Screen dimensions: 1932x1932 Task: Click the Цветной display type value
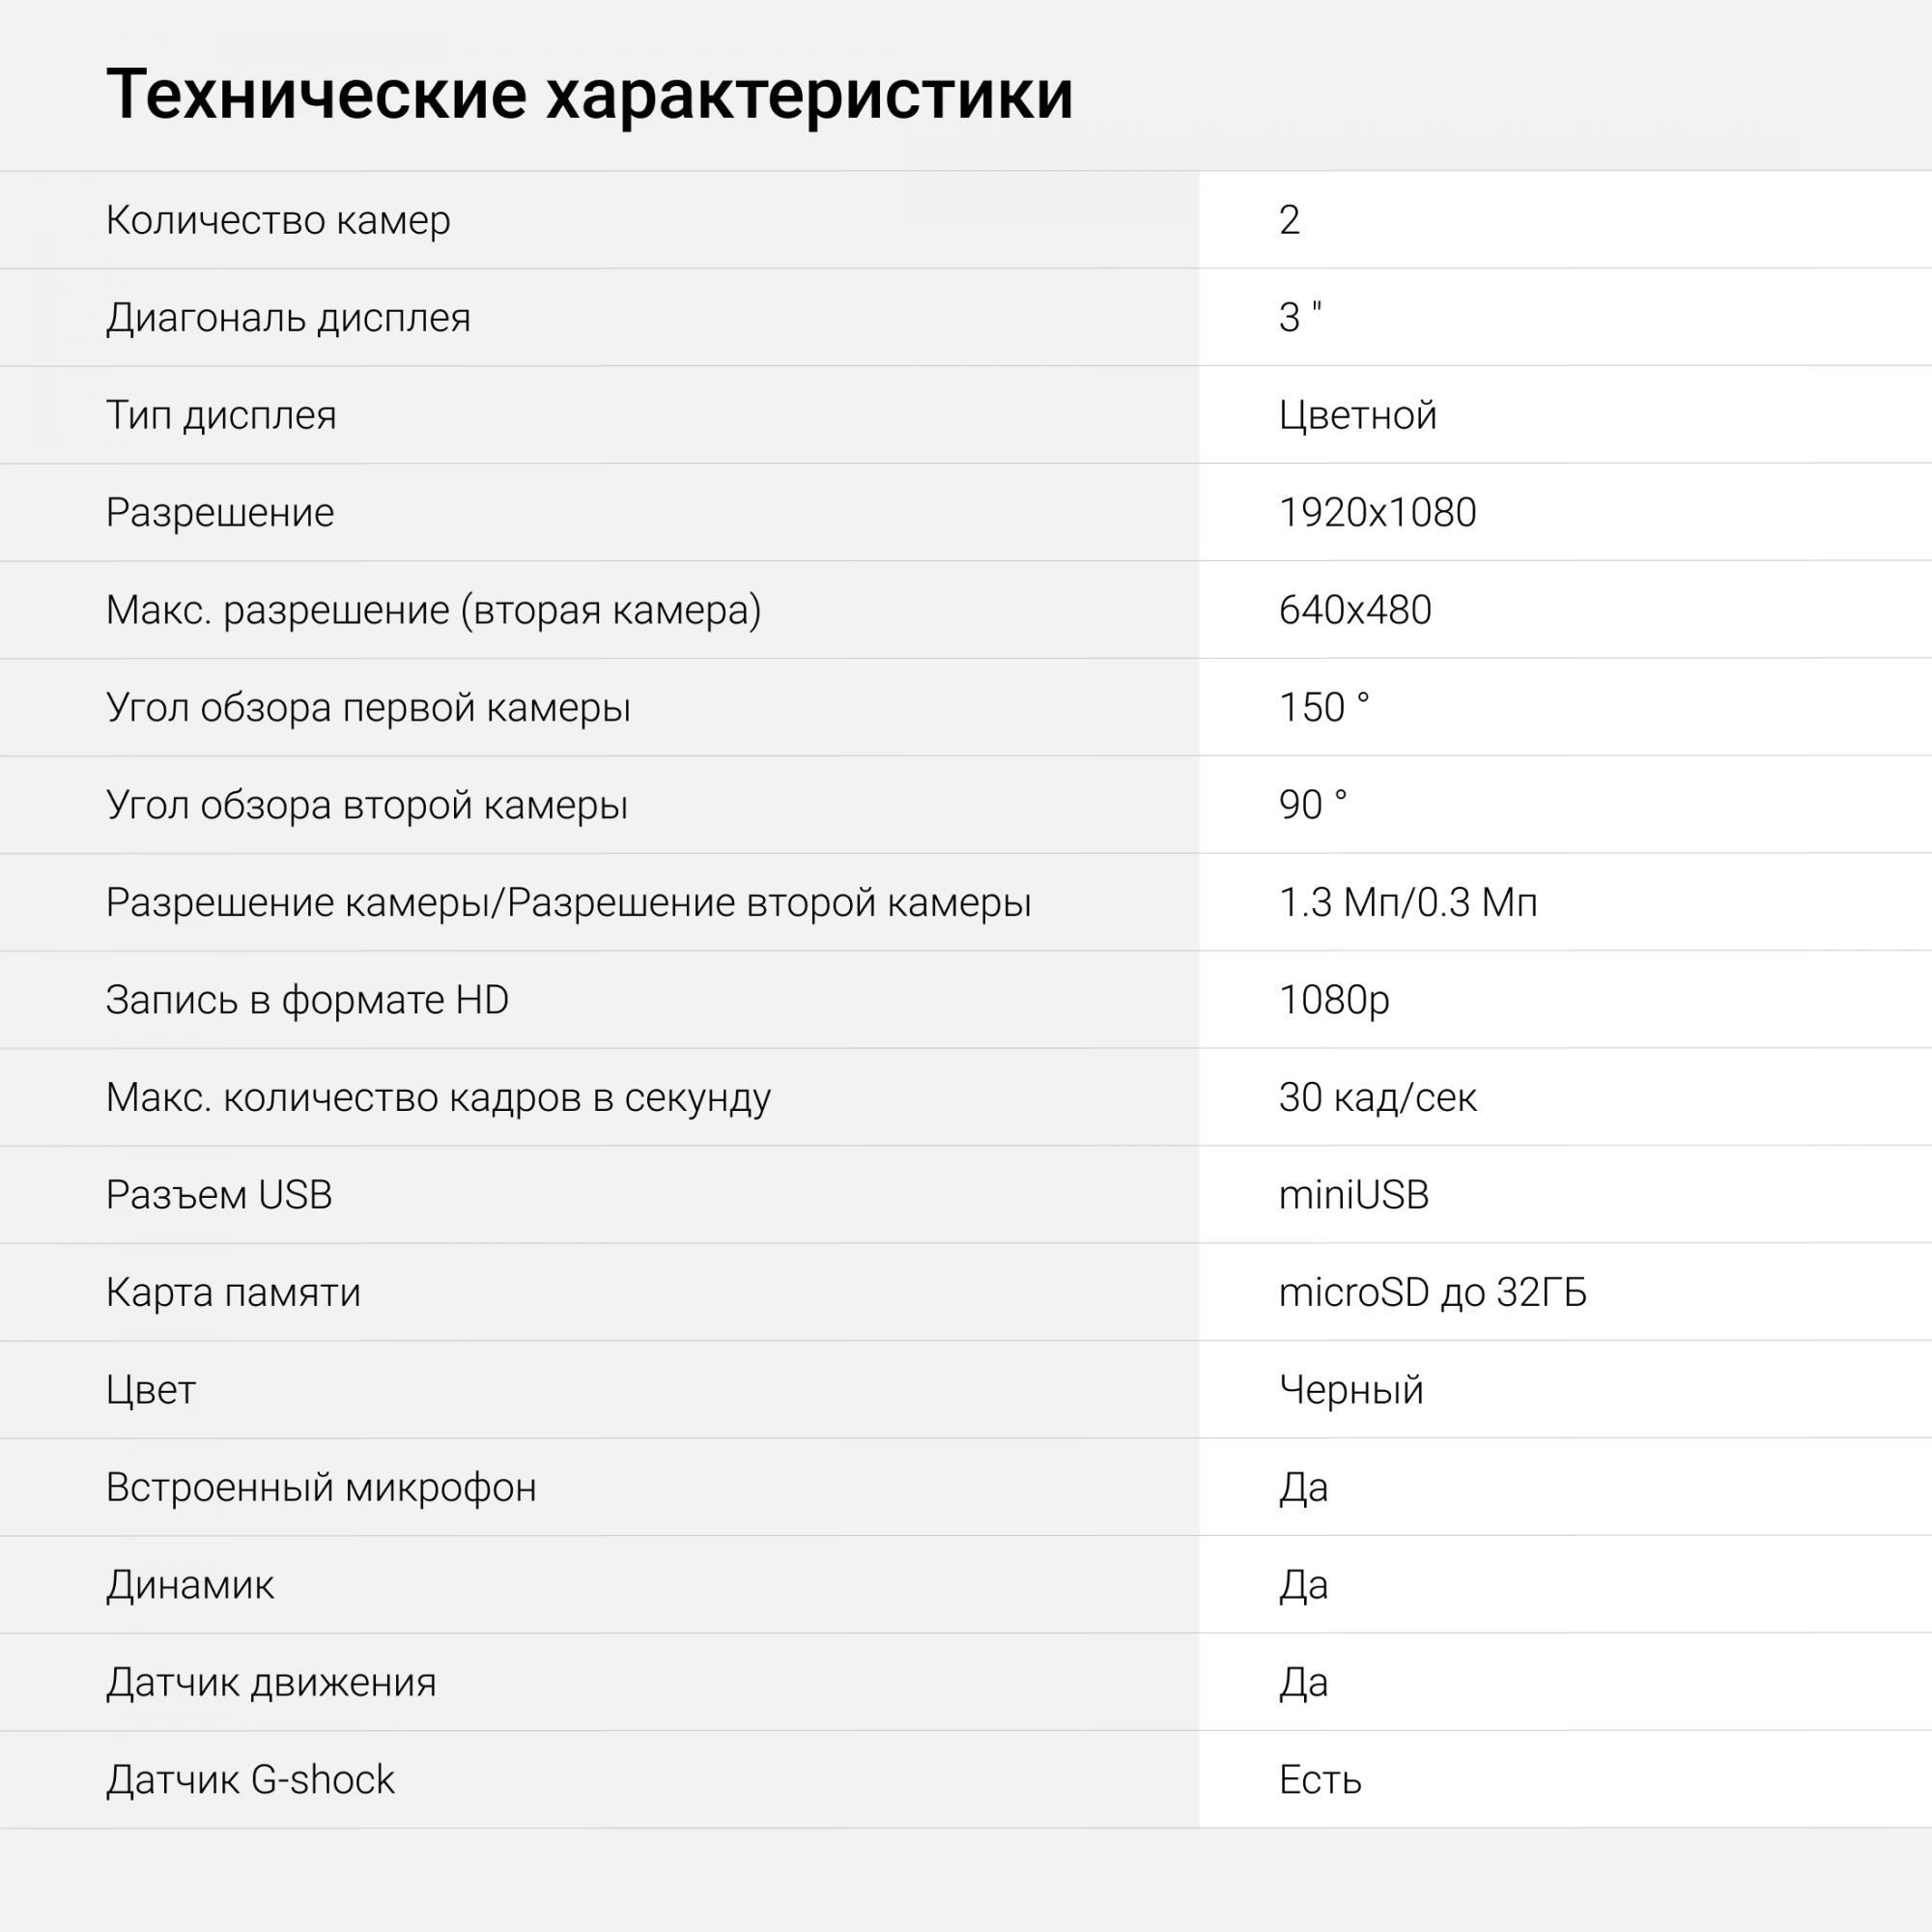click(1358, 415)
